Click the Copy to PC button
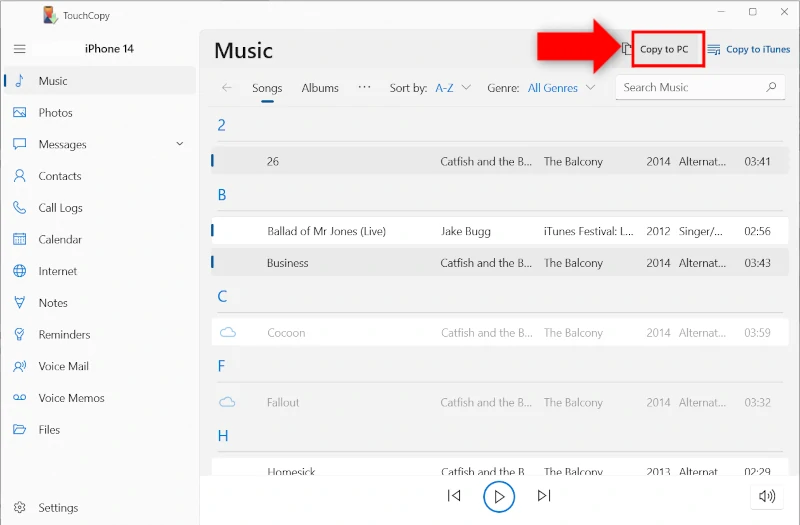 point(664,49)
